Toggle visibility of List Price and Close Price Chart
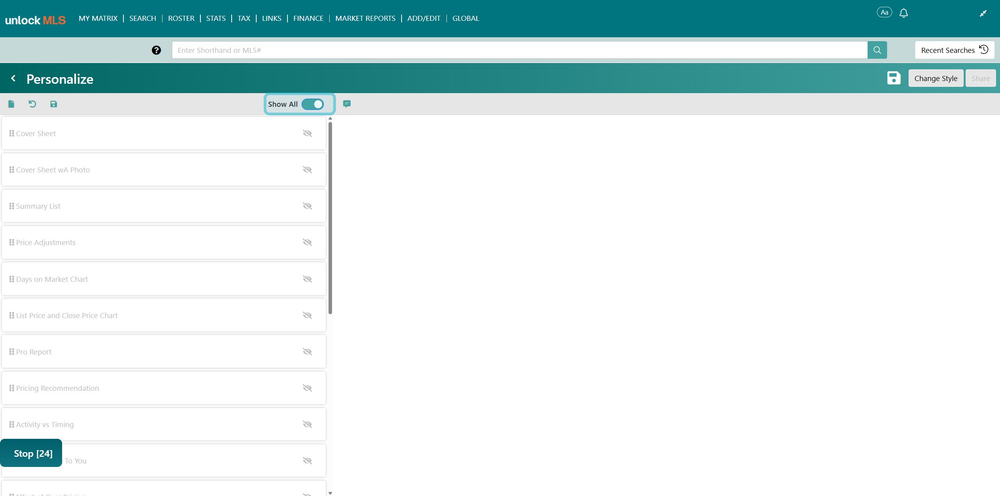1000x496 pixels. click(307, 315)
